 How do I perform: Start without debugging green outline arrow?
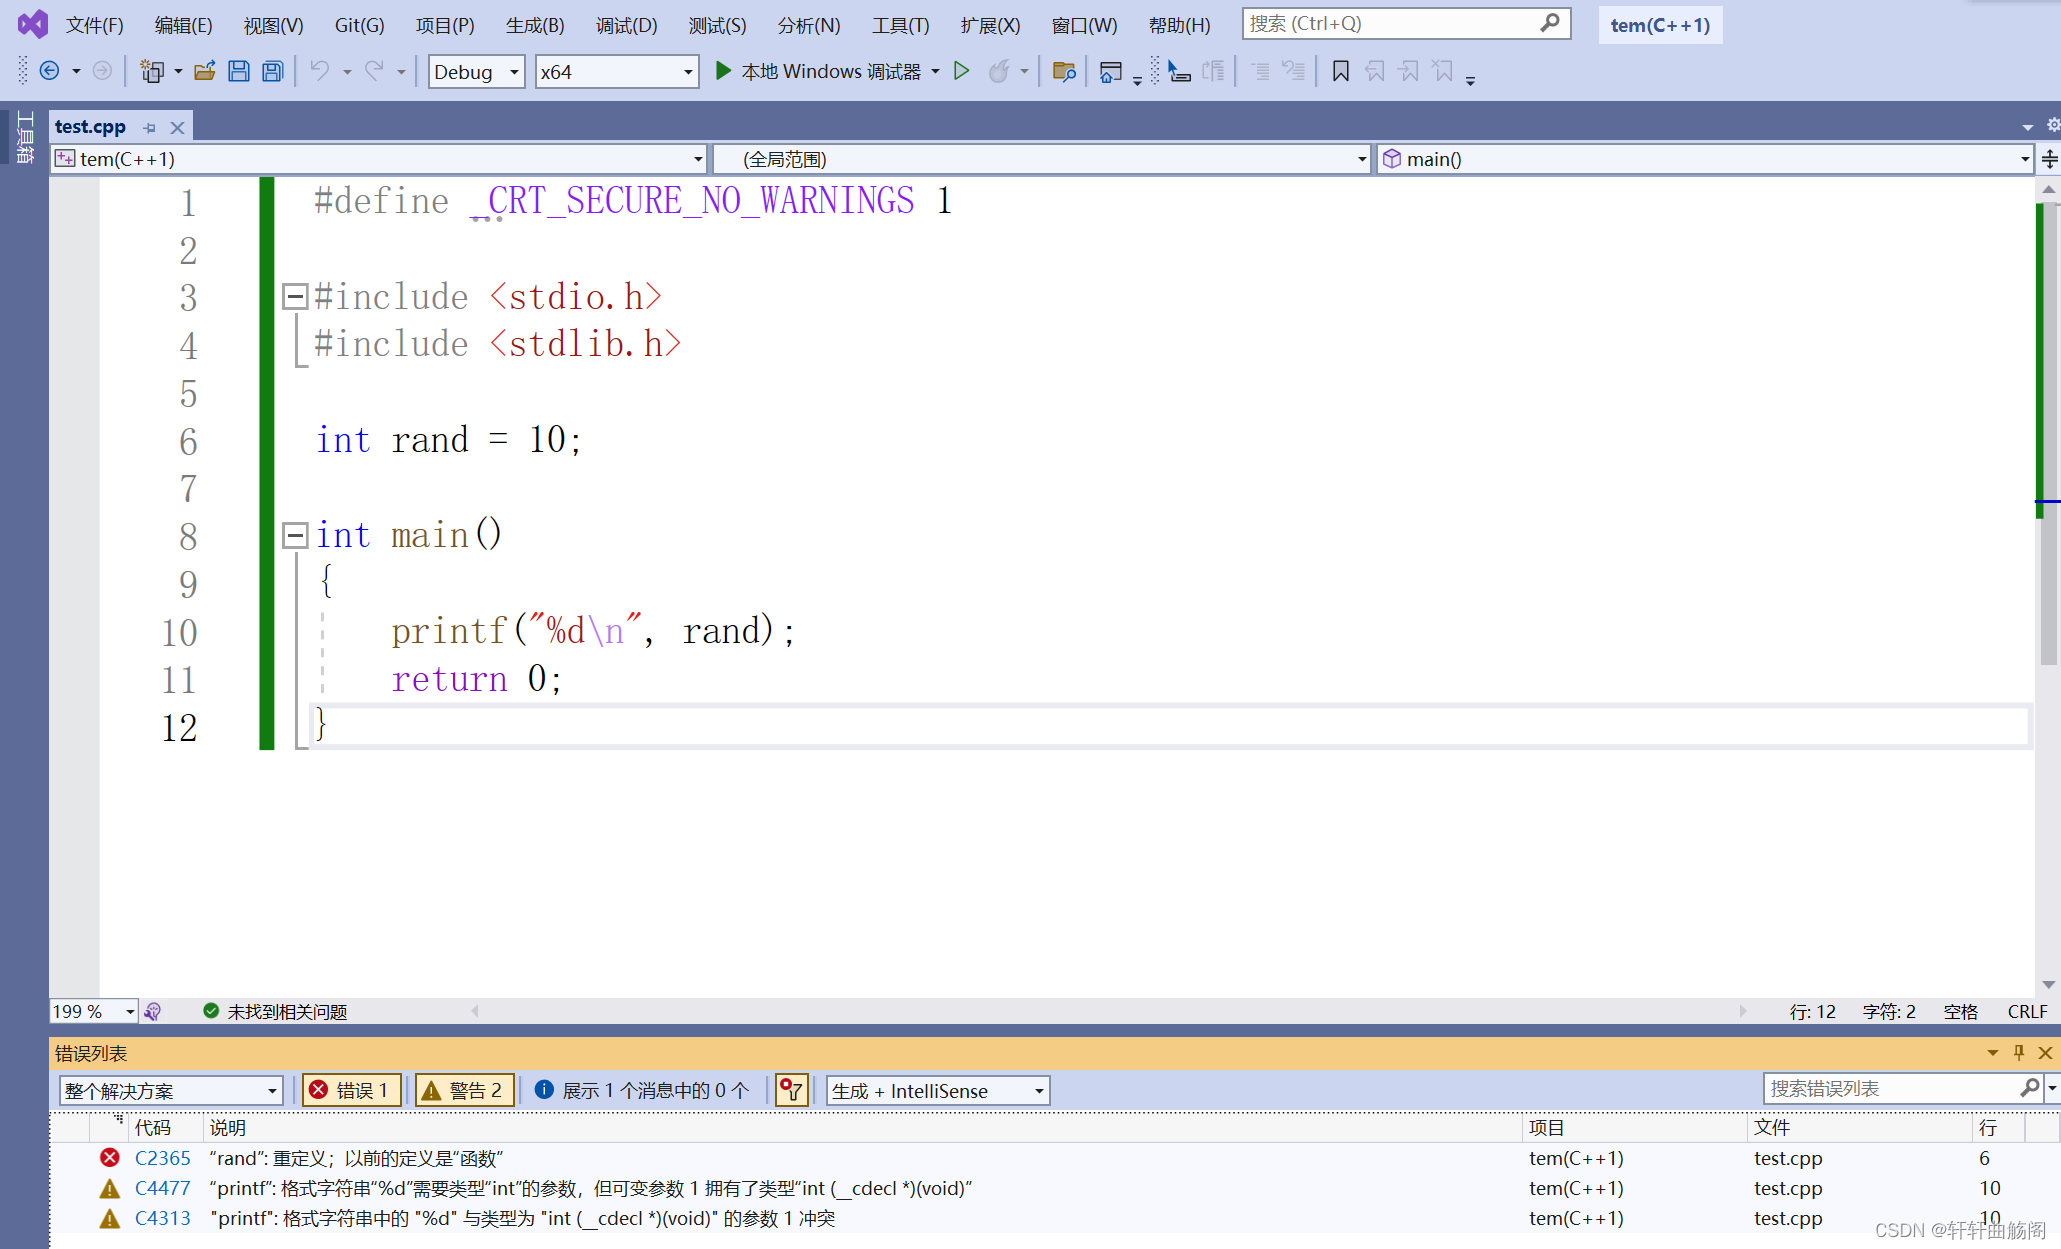tap(961, 71)
